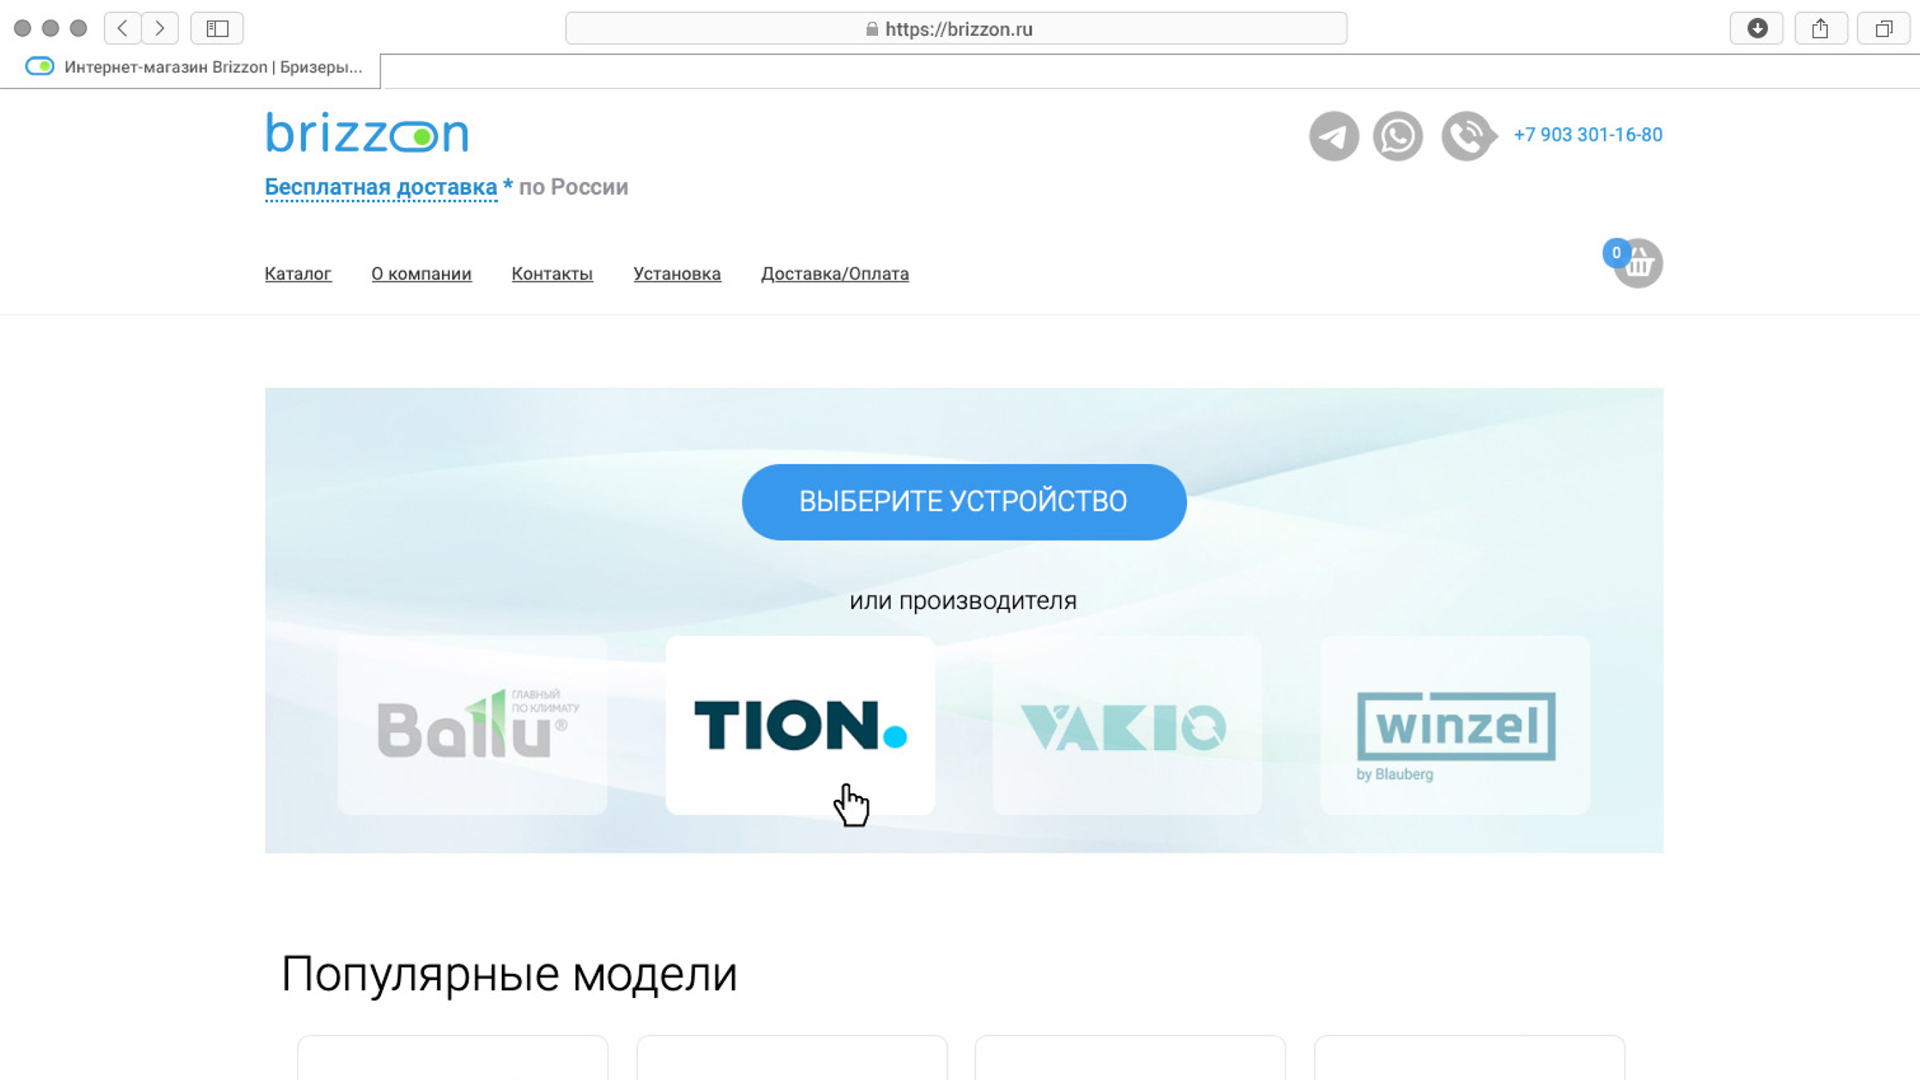Viewport: 1920px width, 1080px height.
Task: Open the browser downloads icon
Action: coord(1757,29)
